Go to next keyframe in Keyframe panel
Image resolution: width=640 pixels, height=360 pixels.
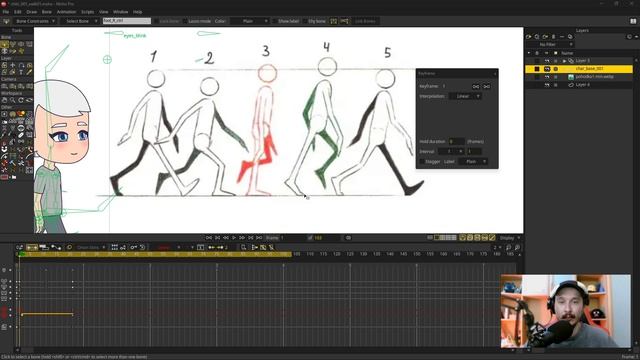(x=487, y=87)
